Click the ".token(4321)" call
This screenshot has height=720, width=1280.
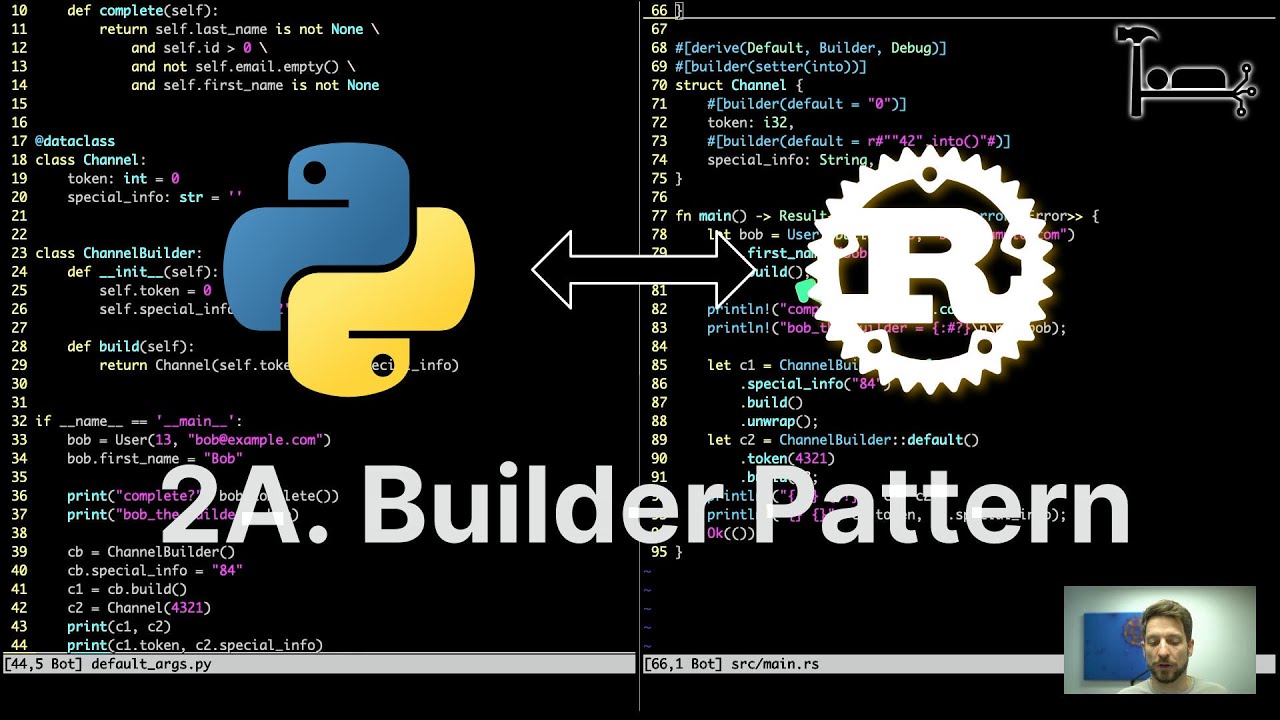787,459
